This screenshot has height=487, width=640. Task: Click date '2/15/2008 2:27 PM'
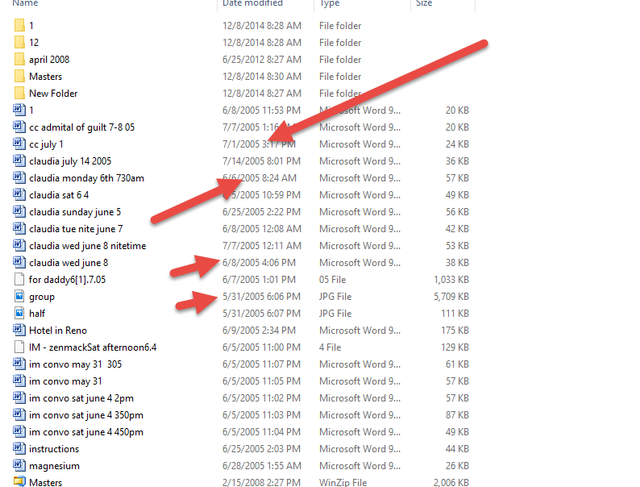tap(261, 483)
